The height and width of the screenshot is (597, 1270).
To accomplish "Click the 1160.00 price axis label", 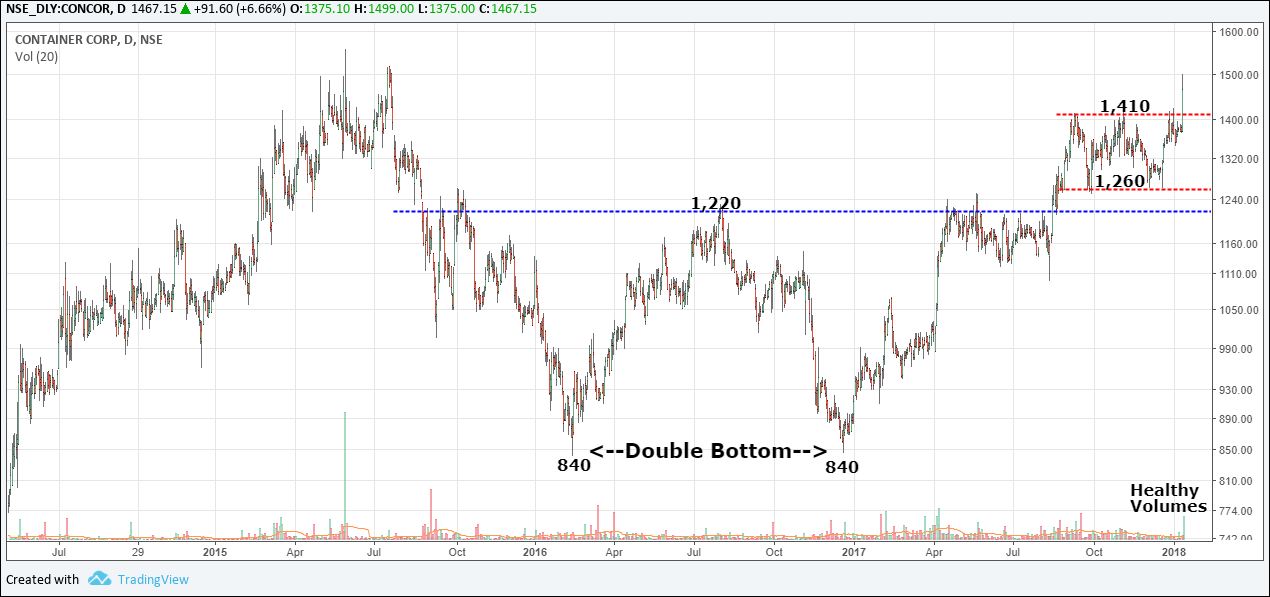I will 1236,244.
